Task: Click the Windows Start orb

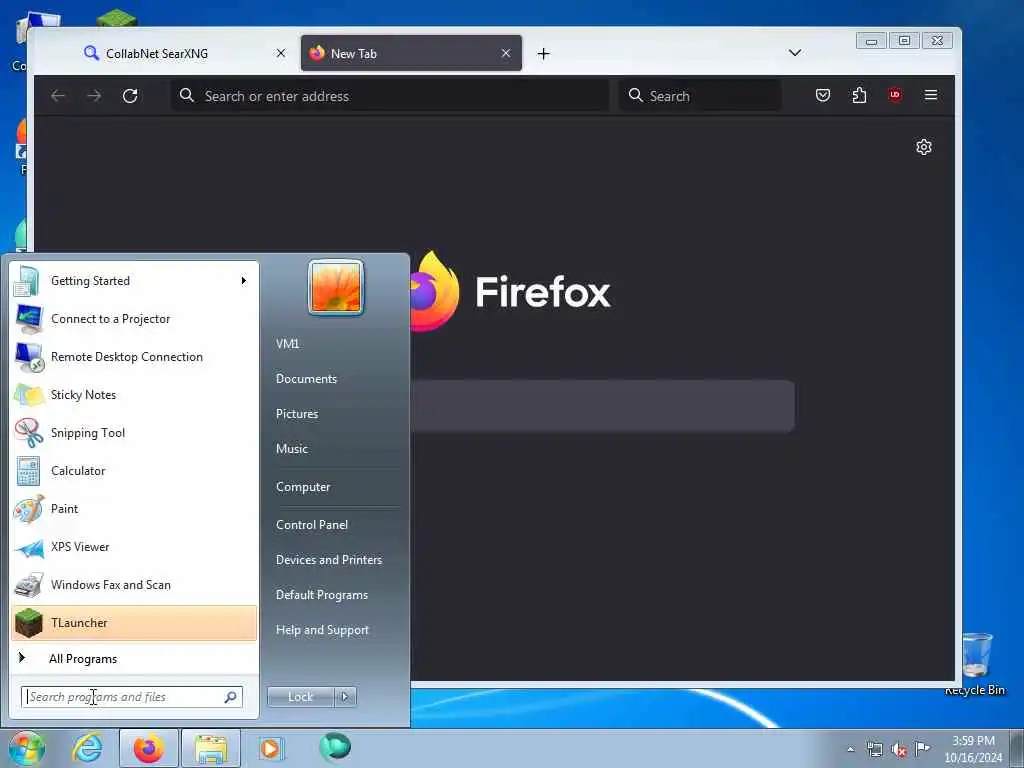Action: 26,749
